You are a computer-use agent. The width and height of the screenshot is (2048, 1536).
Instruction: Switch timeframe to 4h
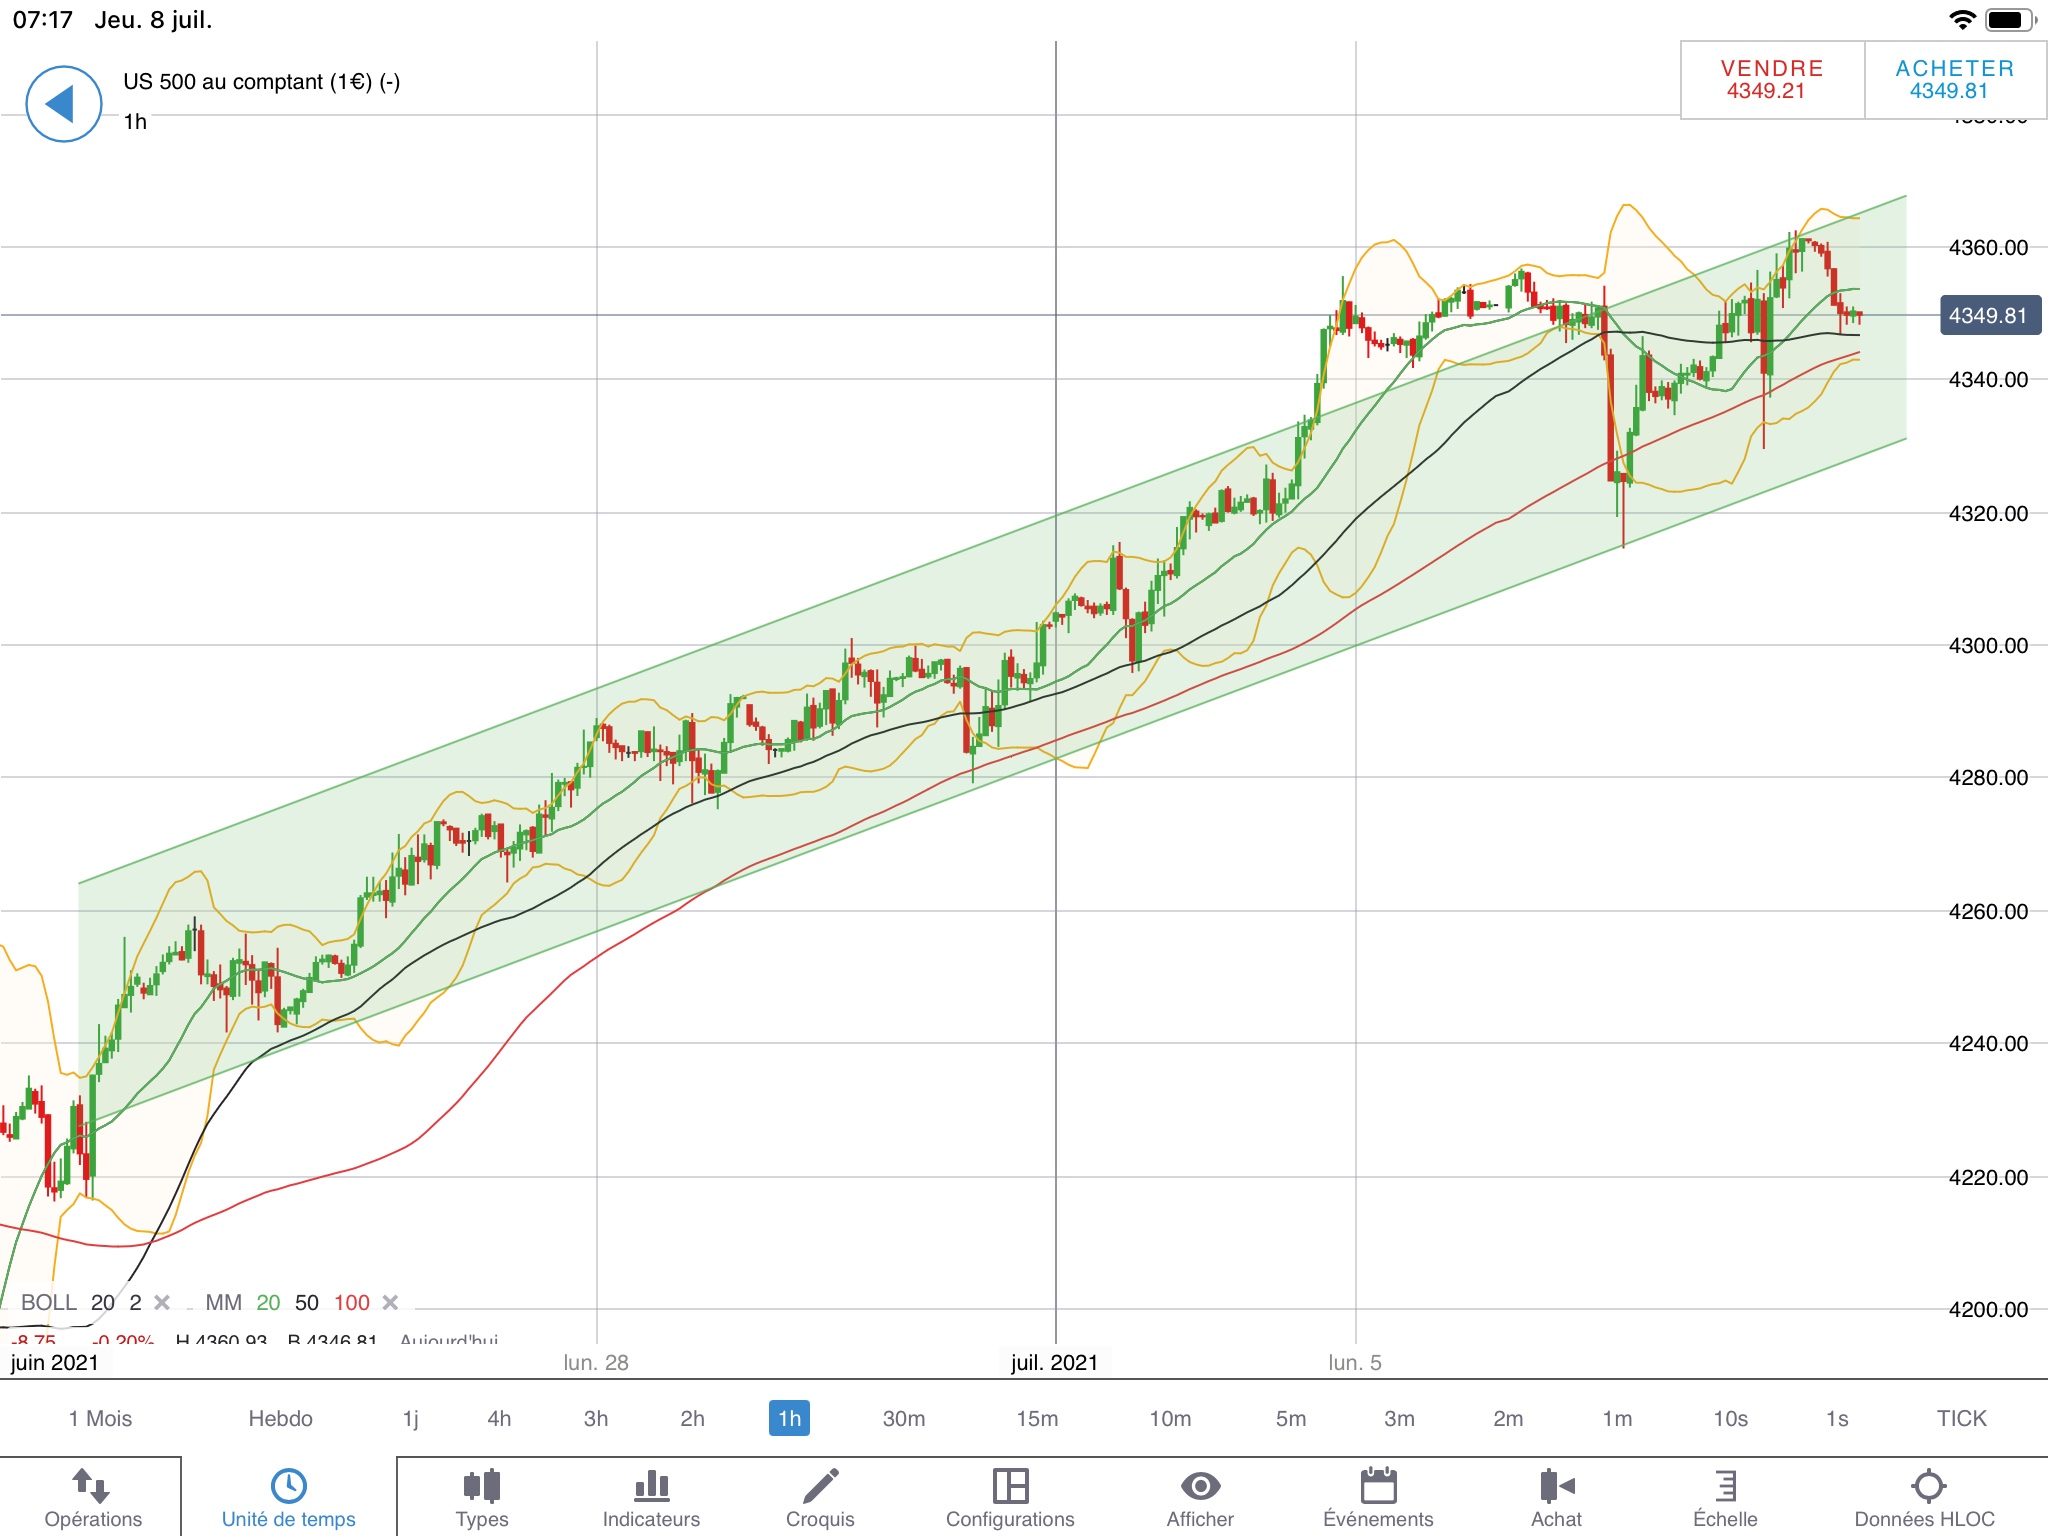point(499,1418)
